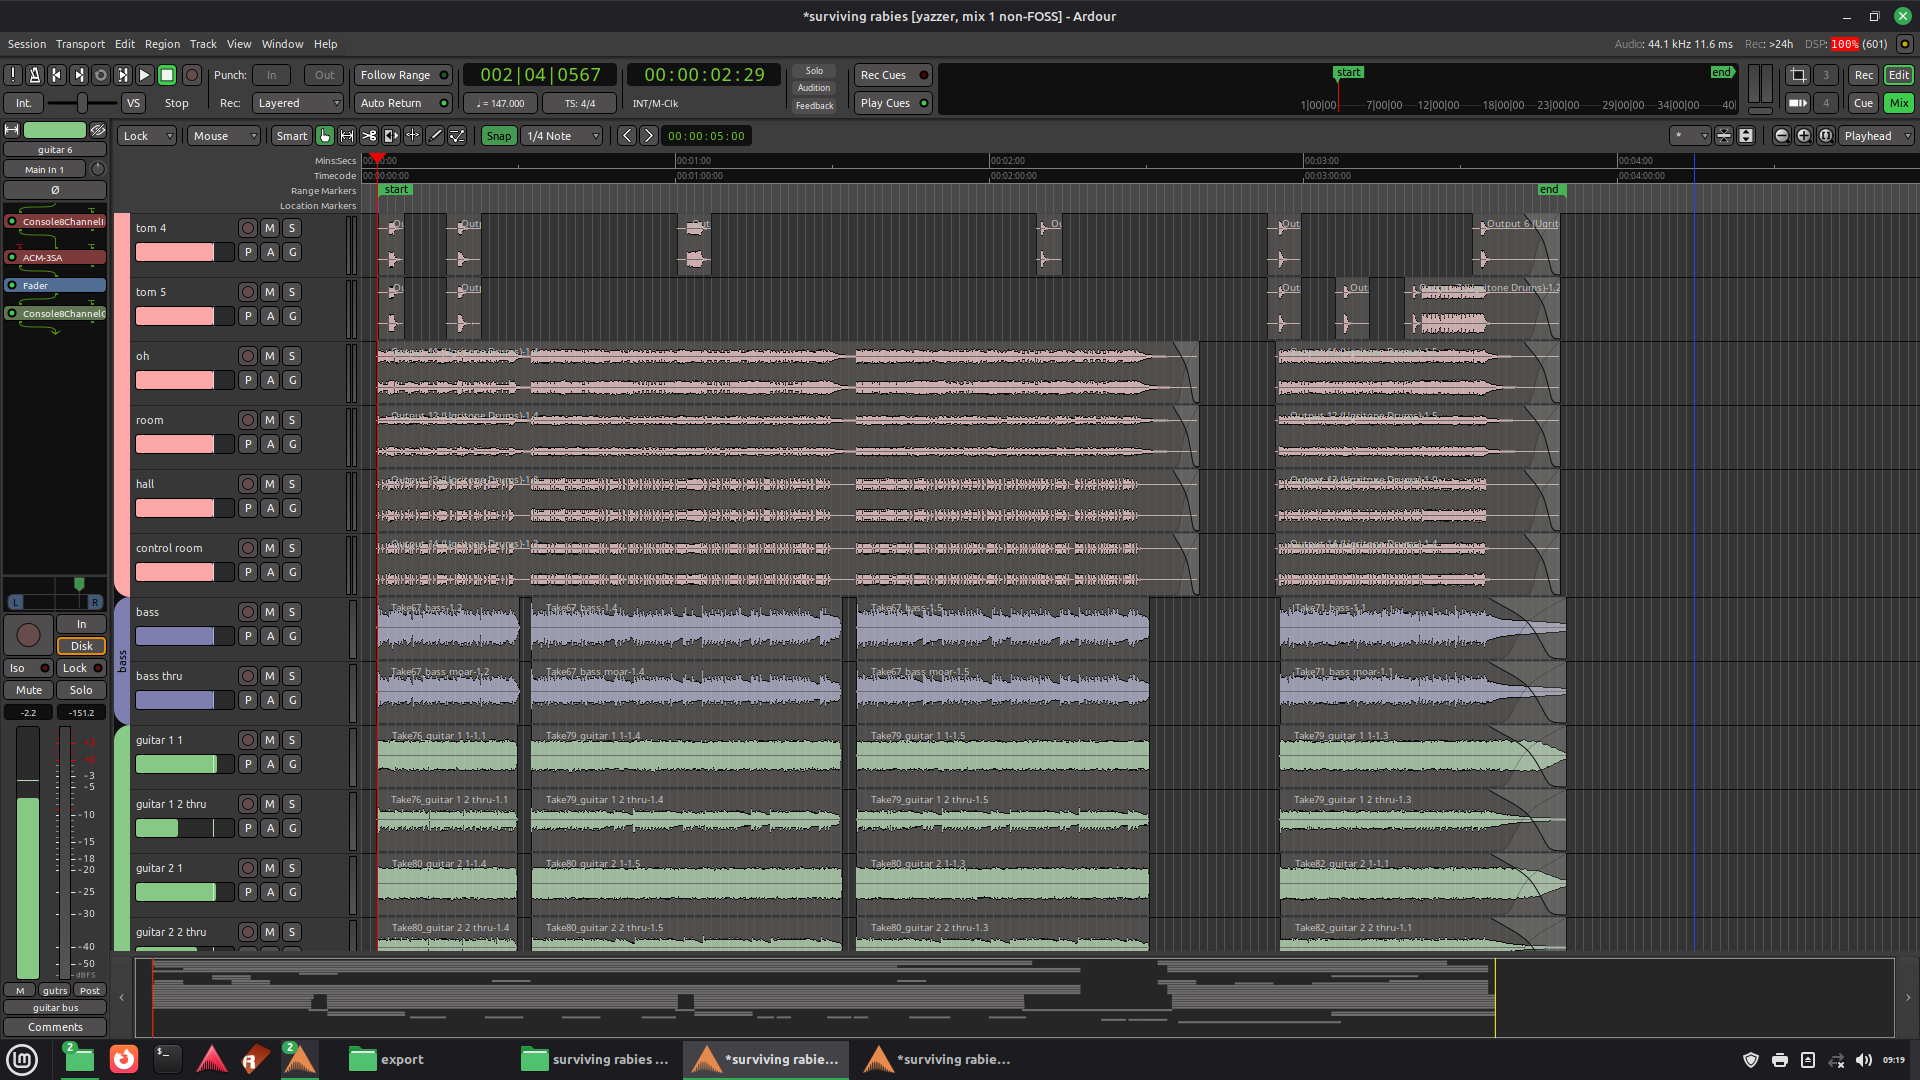Viewport: 1920px width, 1080px height.
Task: Open the Layered record mode dropdown
Action: (x=298, y=103)
